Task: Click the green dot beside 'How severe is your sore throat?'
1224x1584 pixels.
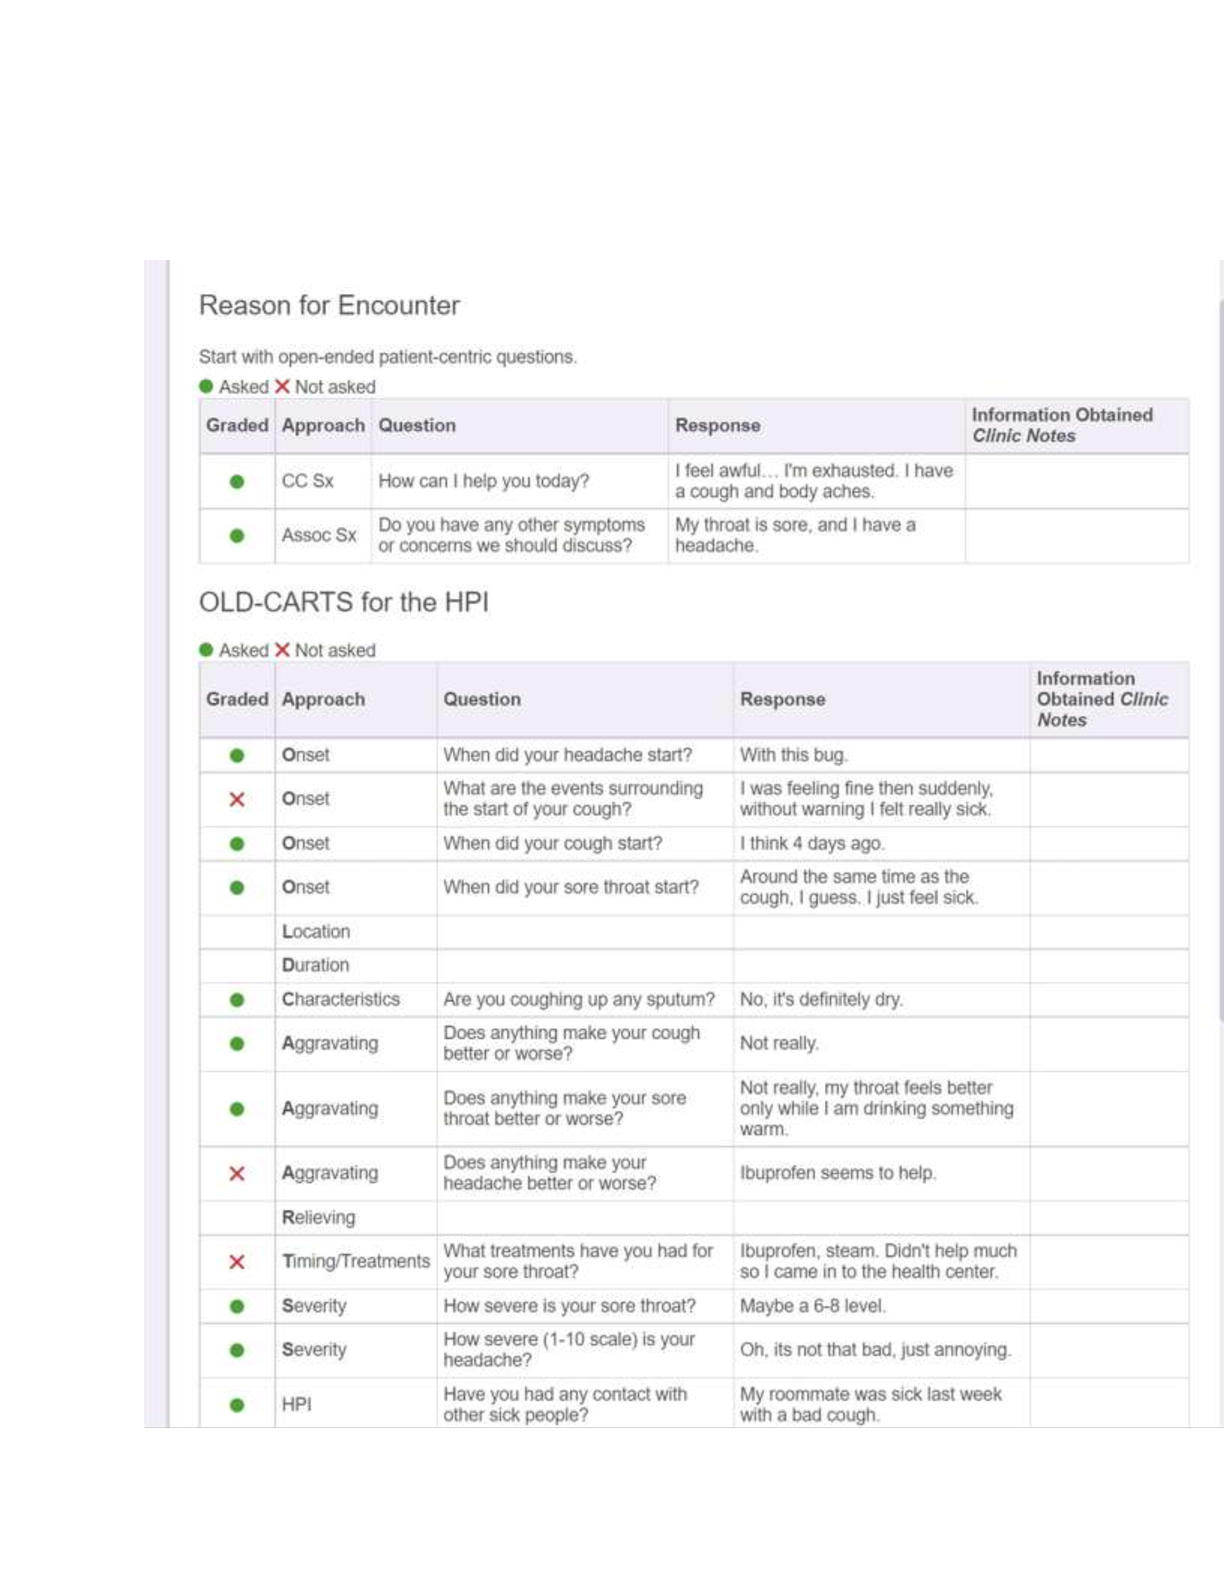Action: coord(237,1306)
